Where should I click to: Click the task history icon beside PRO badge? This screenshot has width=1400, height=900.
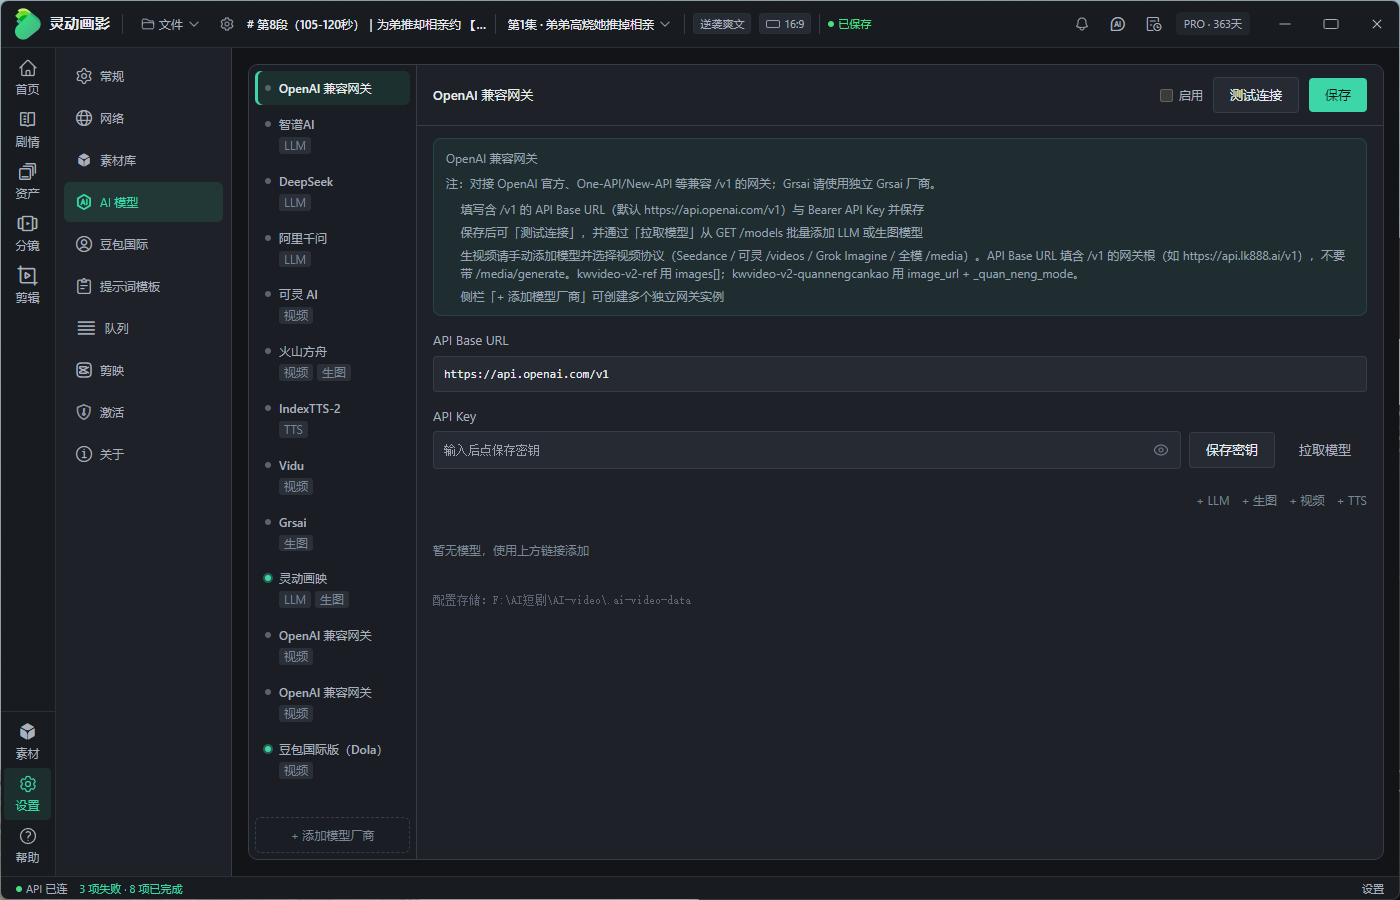1154,24
